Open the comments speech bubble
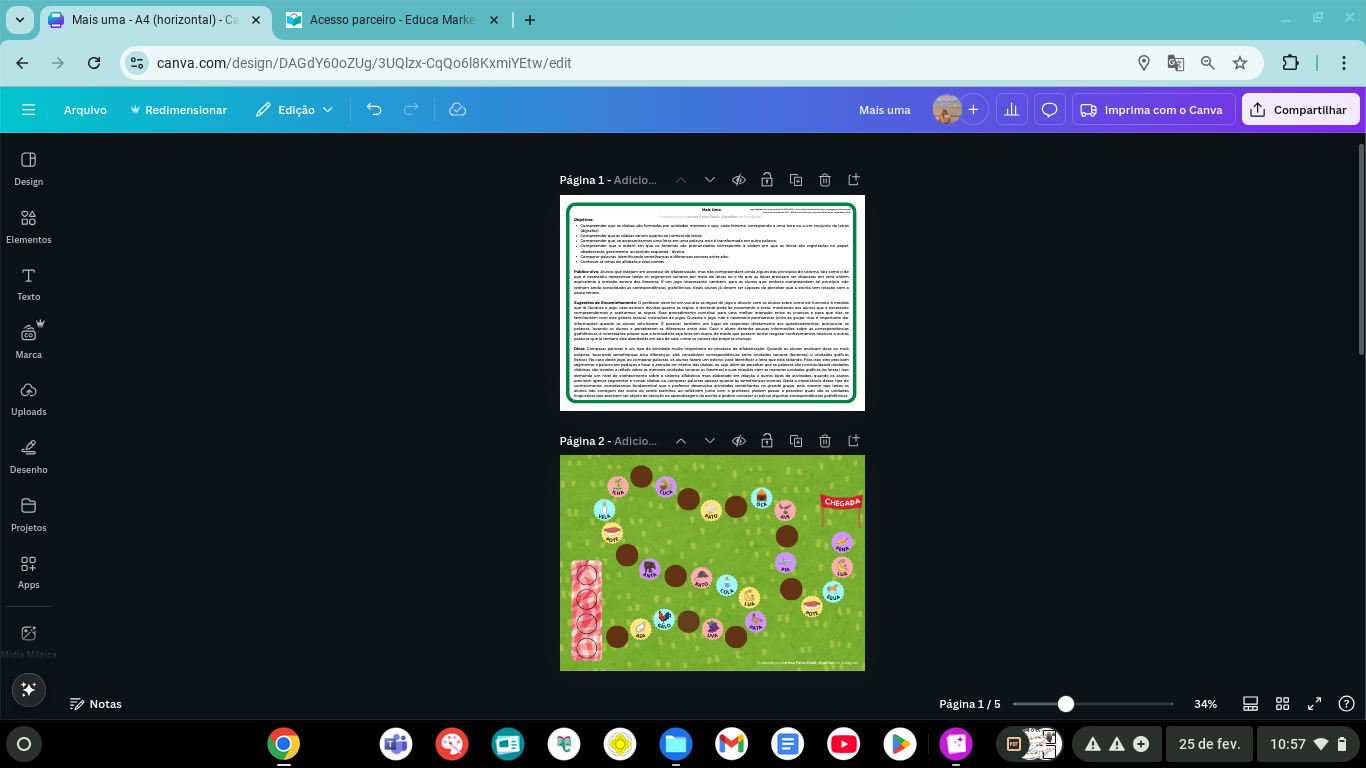 click(x=1050, y=110)
